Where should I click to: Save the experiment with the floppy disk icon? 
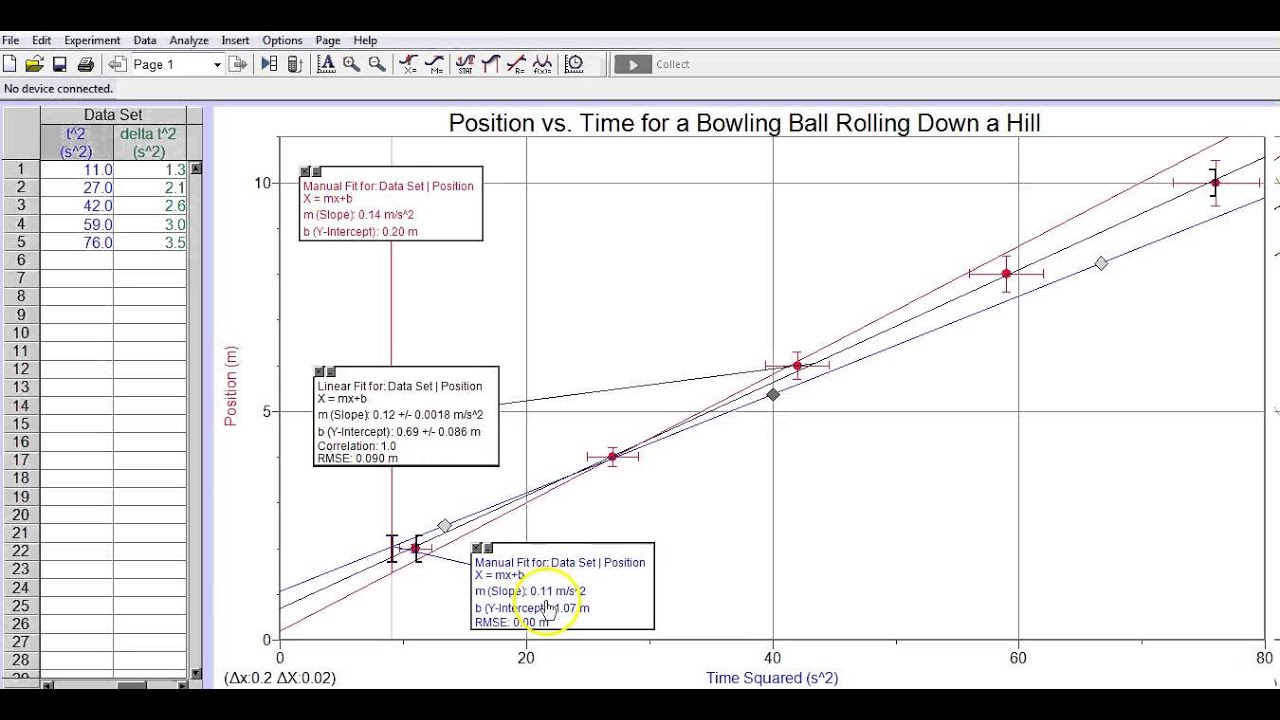(60, 64)
